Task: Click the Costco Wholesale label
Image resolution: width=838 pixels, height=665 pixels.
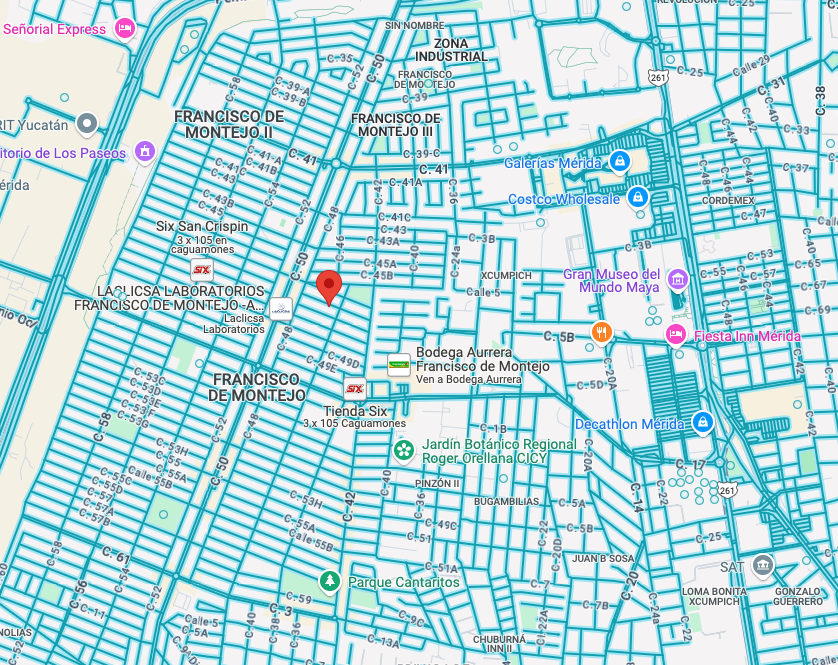Action: 564,199
